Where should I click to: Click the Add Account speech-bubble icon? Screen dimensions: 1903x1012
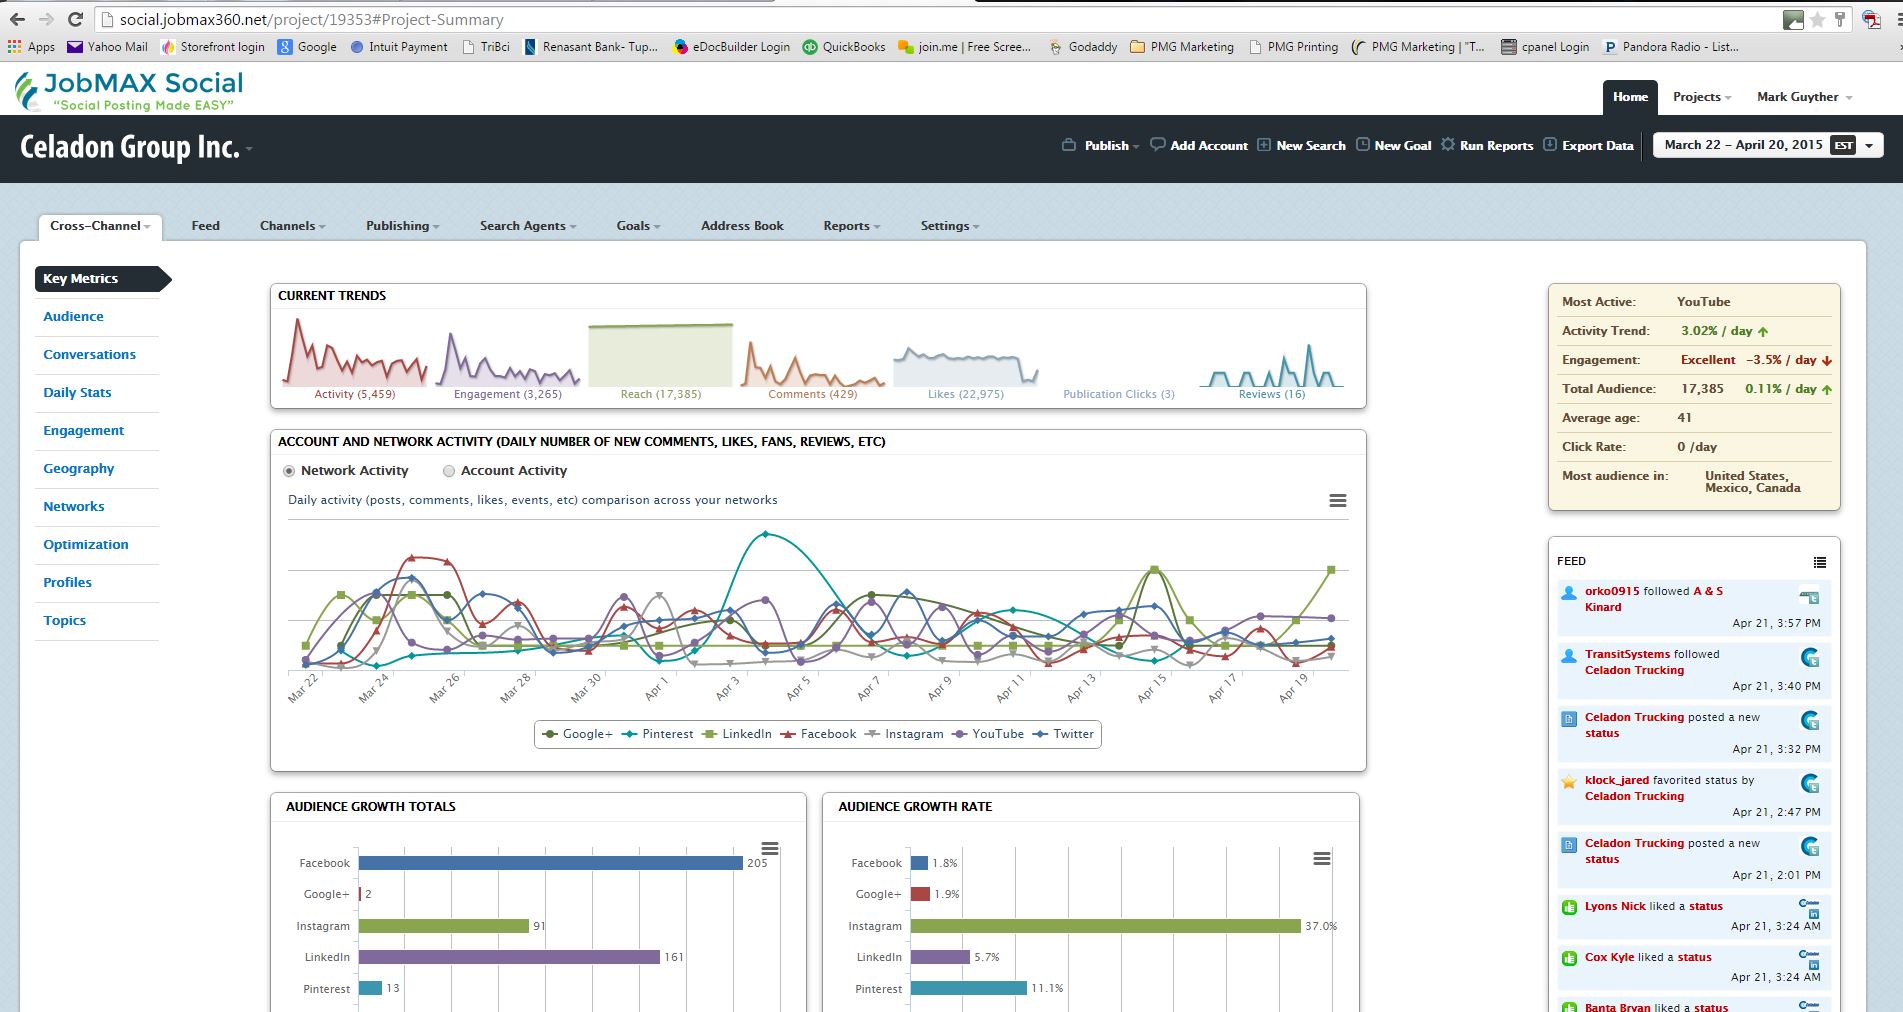click(x=1158, y=145)
